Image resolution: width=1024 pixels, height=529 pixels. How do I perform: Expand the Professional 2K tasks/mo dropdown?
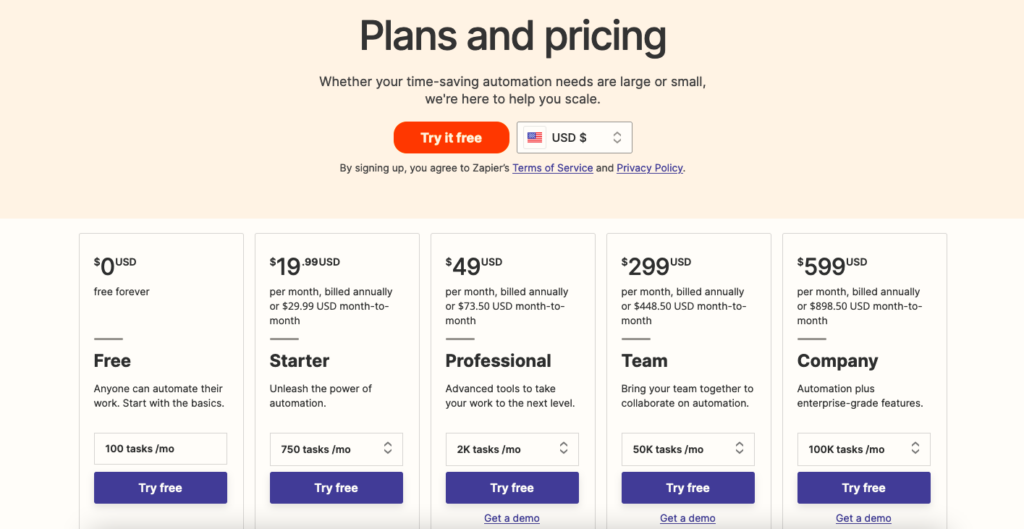512,449
